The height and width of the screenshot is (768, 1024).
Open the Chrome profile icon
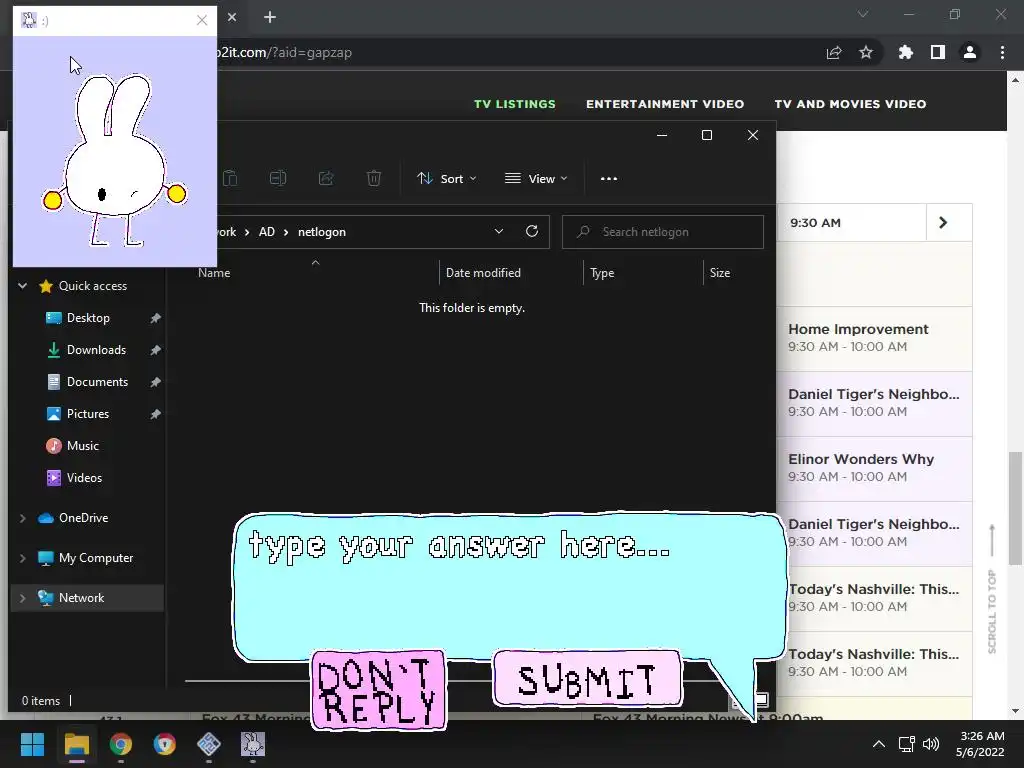point(970,52)
